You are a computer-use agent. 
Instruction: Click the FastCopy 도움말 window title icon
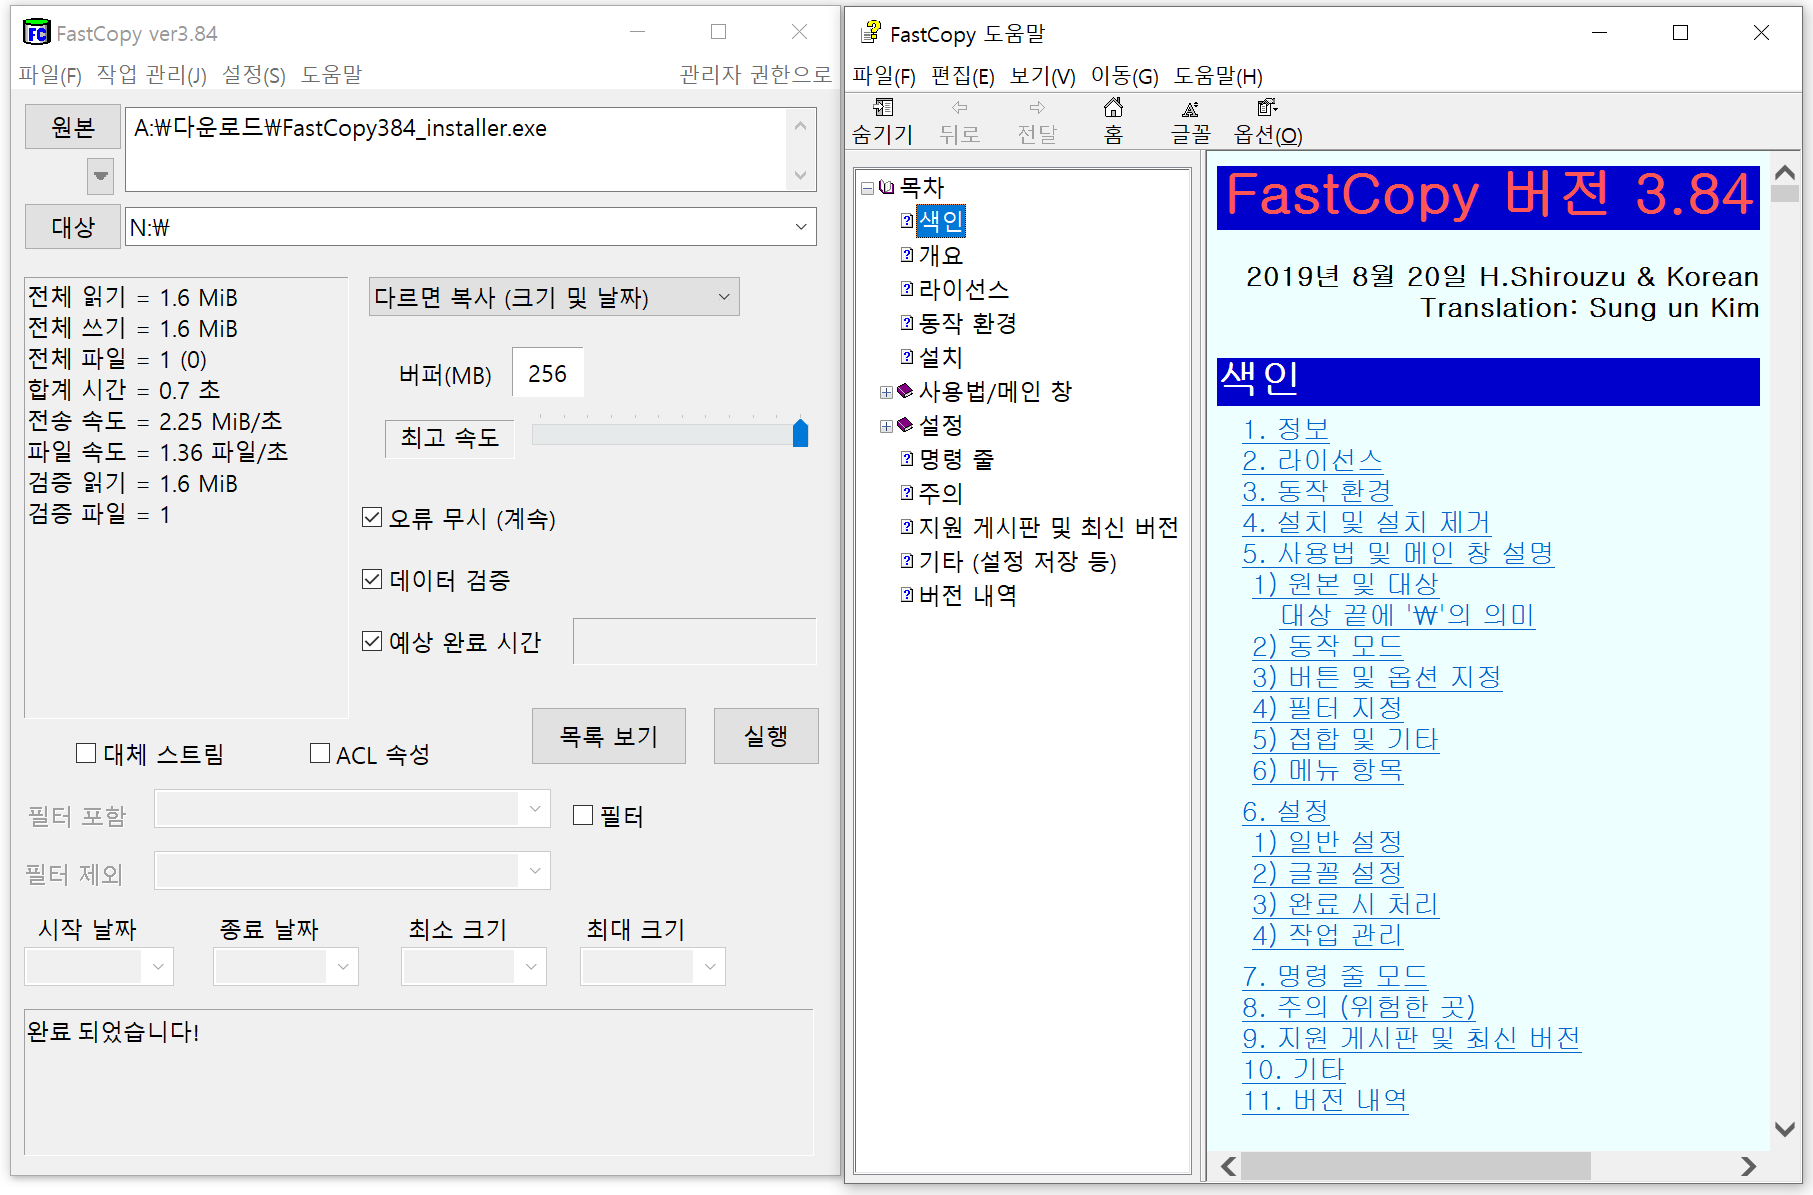pos(871,33)
